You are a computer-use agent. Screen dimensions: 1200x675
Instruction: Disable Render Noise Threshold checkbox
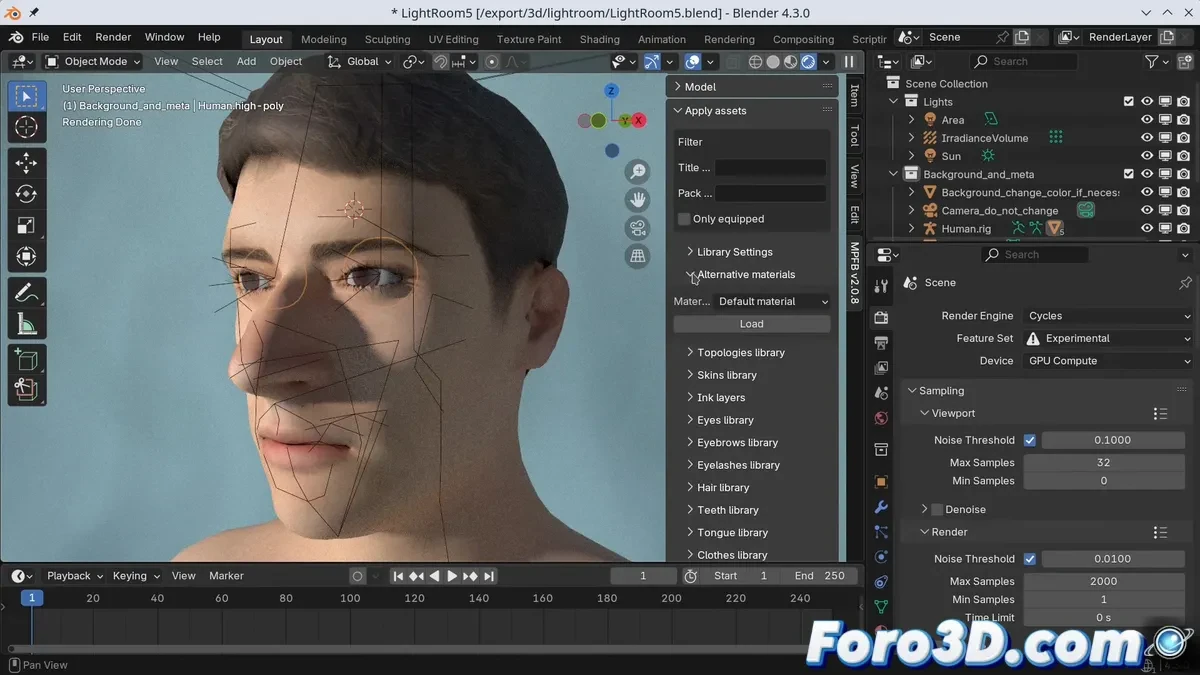click(1030, 559)
